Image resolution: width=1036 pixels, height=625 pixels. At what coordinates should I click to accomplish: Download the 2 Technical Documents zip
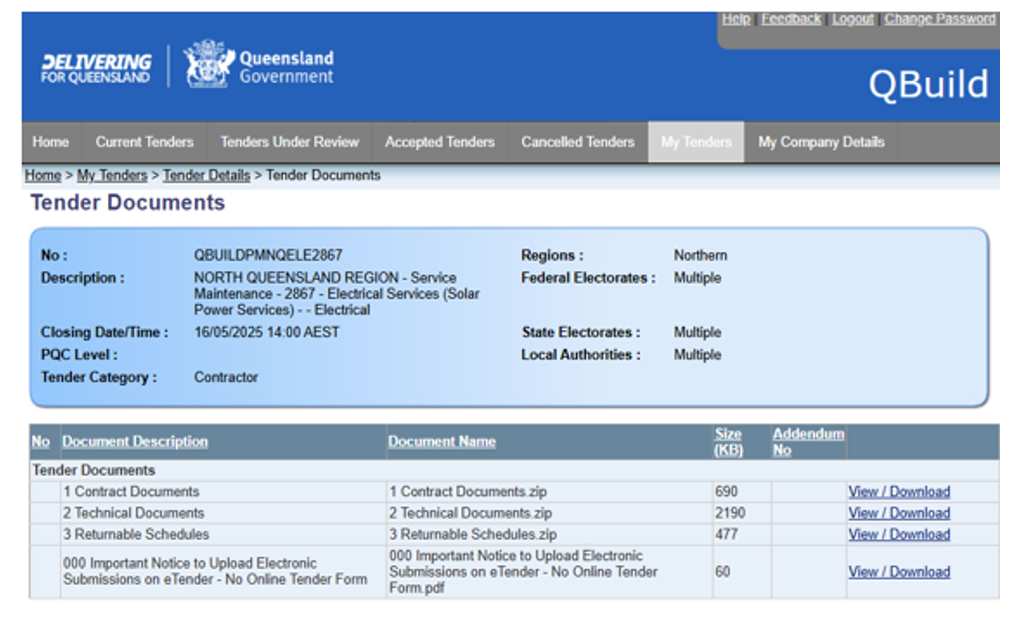click(x=898, y=513)
